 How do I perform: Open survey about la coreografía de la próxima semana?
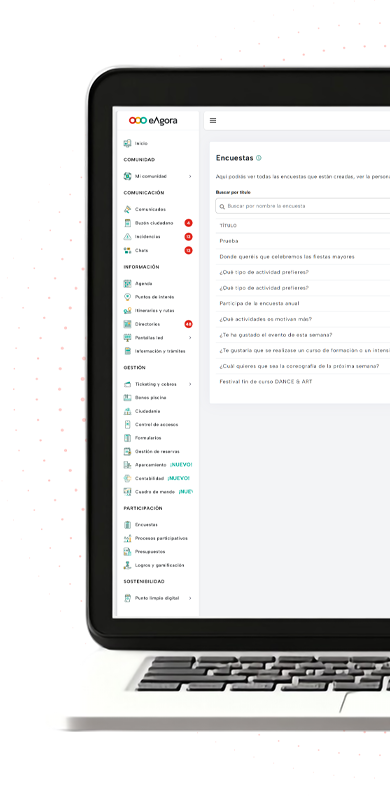click(x=299, y=366)
